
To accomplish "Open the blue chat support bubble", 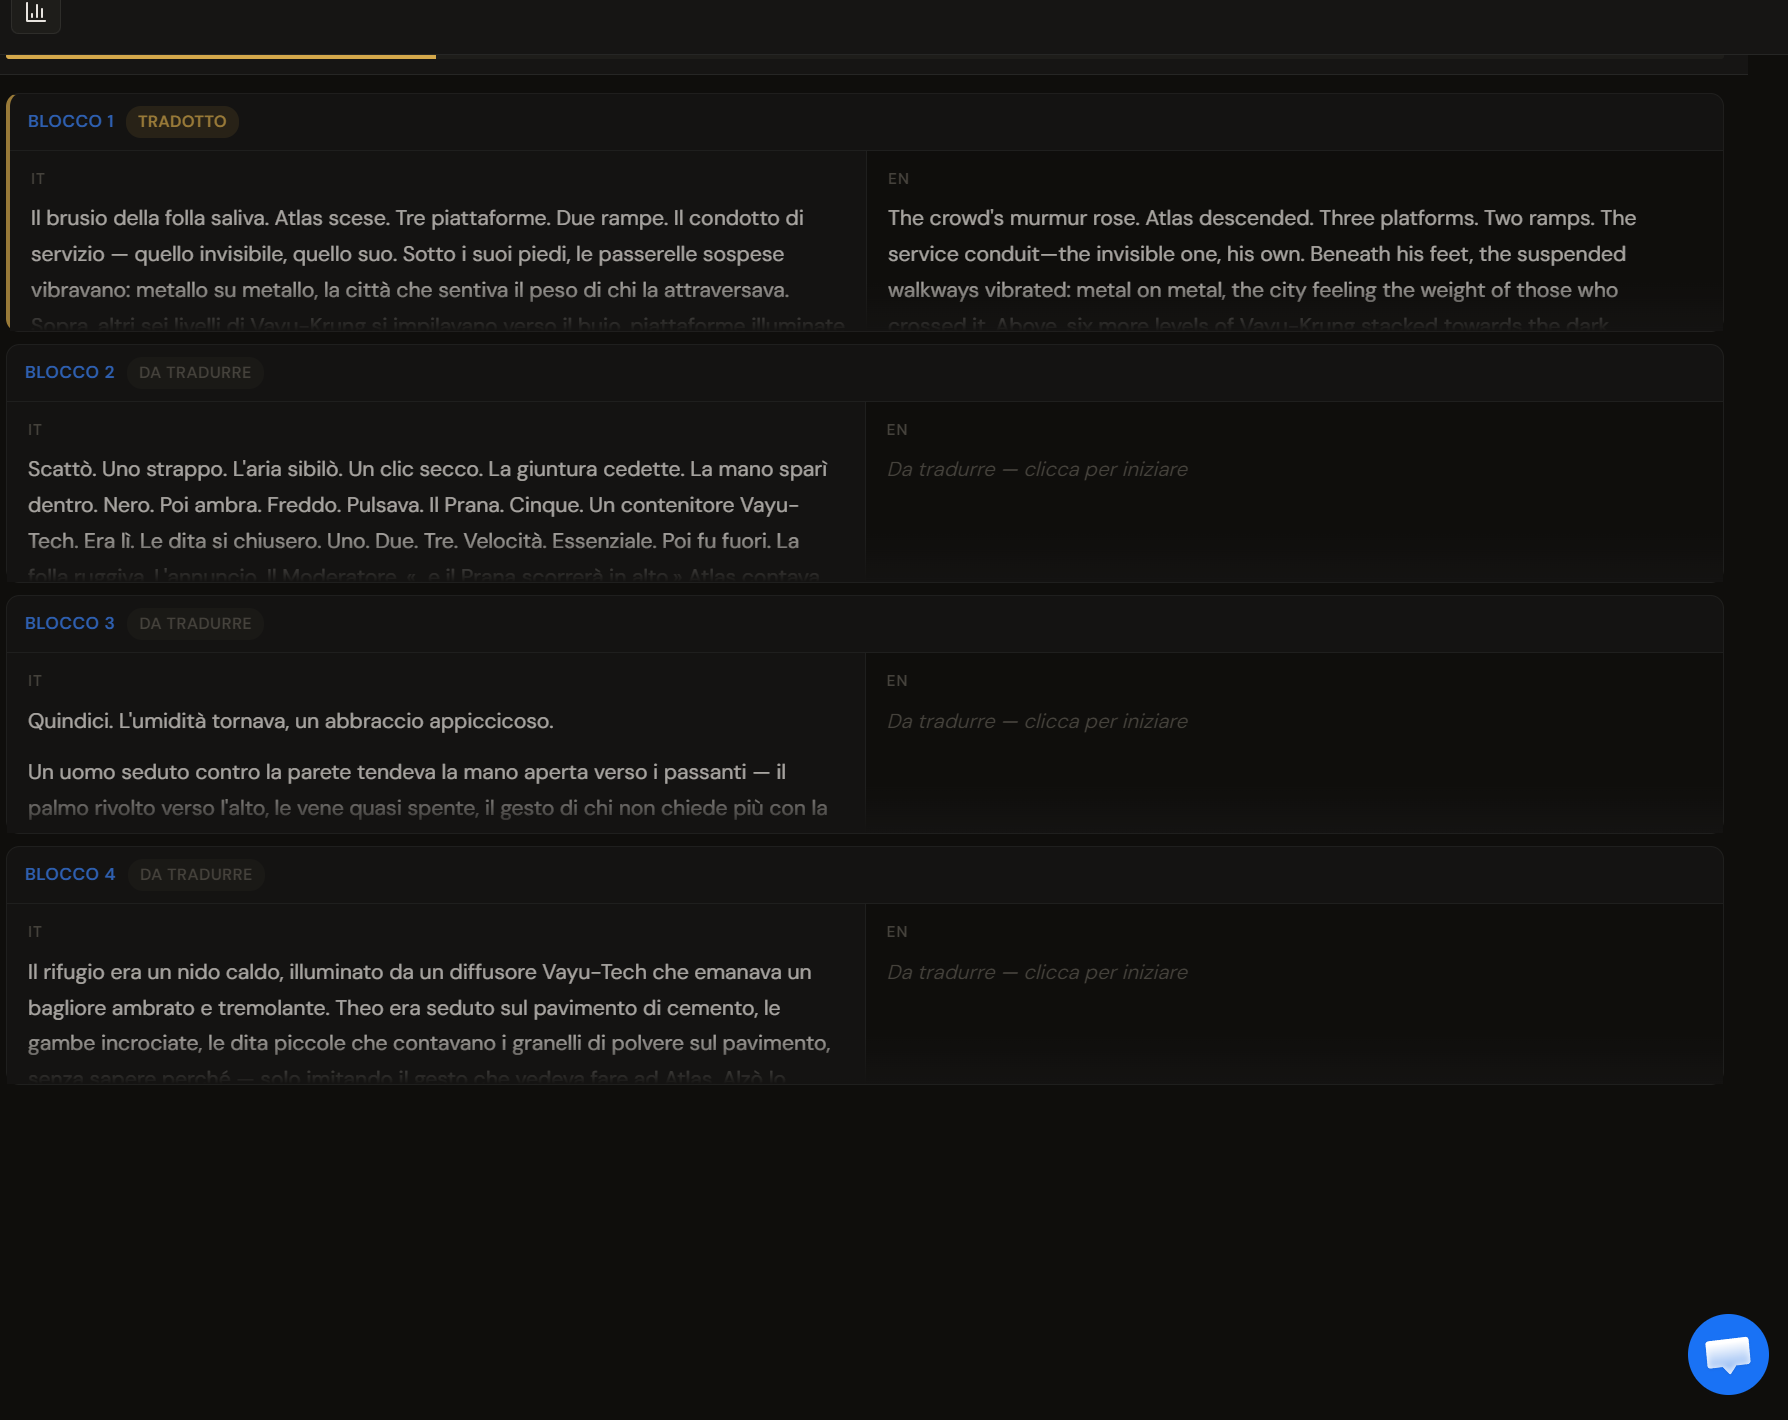I will [1728, 1354].
